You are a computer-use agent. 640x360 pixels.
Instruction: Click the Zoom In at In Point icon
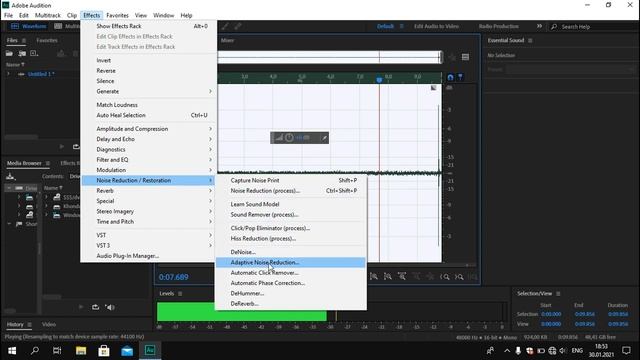point(444,277)
